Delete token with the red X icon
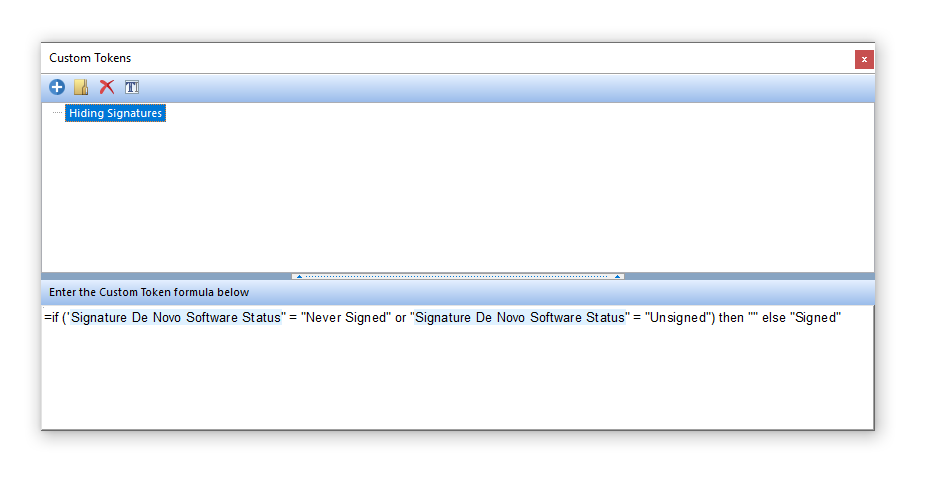Viewport: 928px width, 485px height. click(x=106, y=87)
